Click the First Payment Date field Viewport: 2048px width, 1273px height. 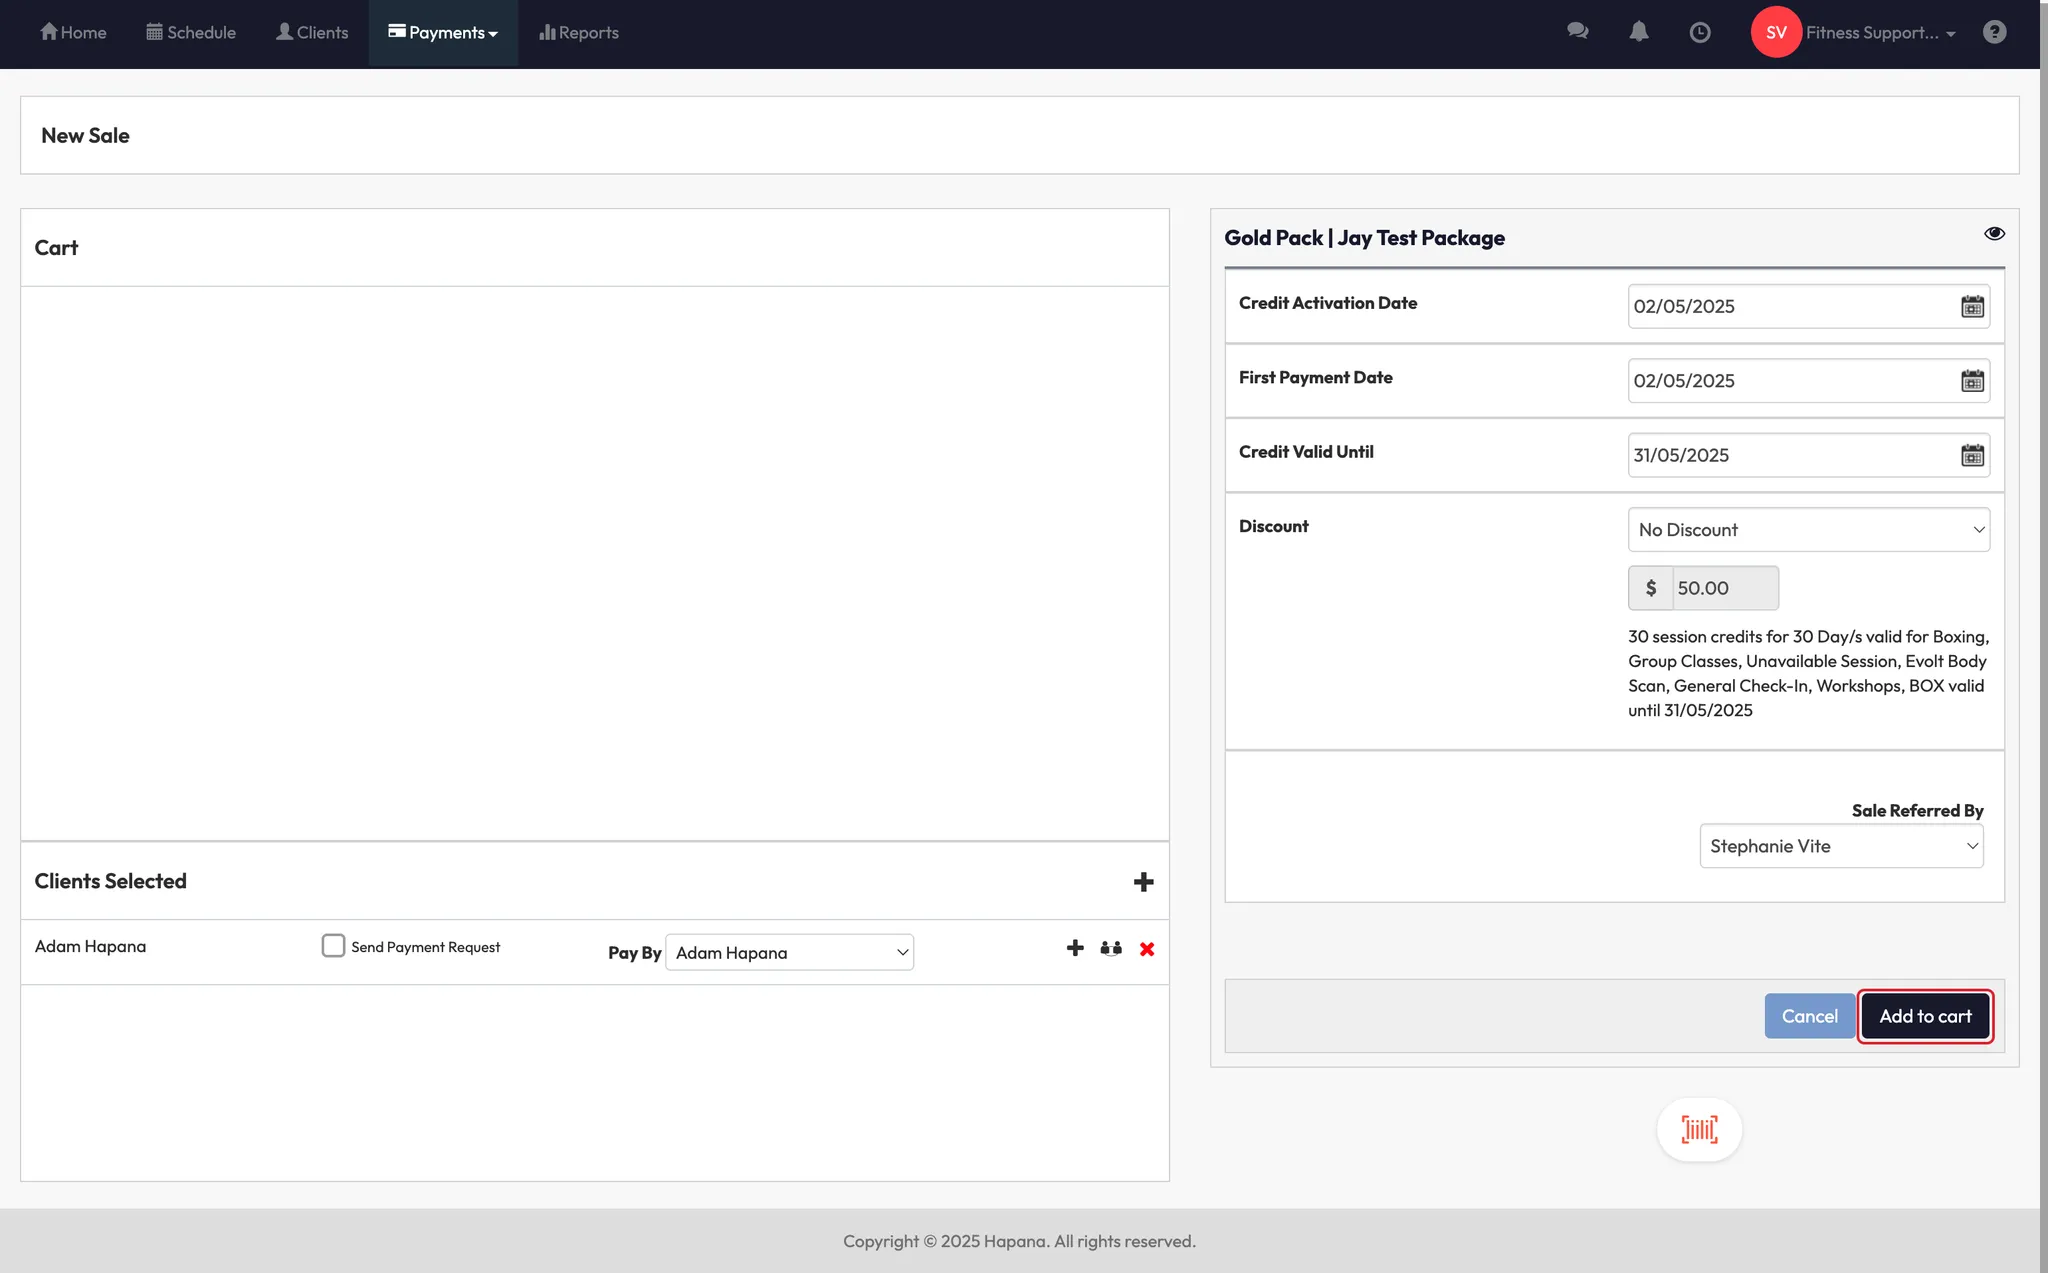[1790, 381]
